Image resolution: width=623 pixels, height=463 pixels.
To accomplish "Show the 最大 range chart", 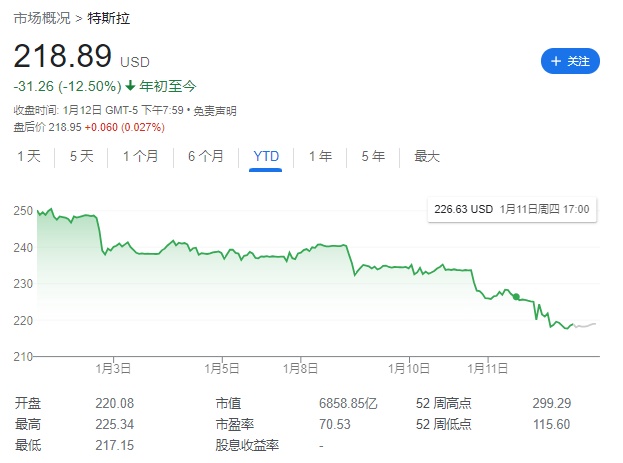I will [427, 156].
